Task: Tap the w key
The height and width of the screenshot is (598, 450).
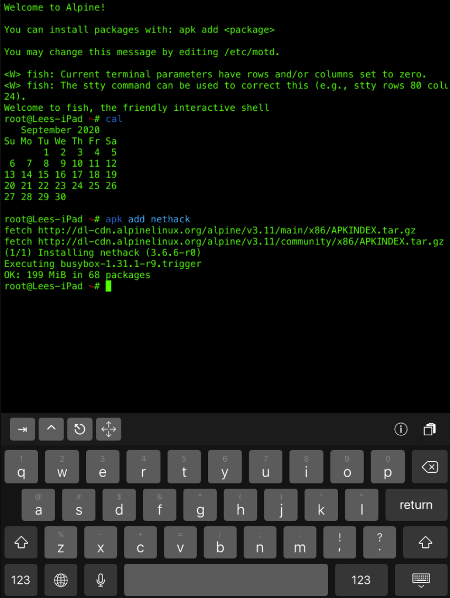Action: [x=62, y=467]
